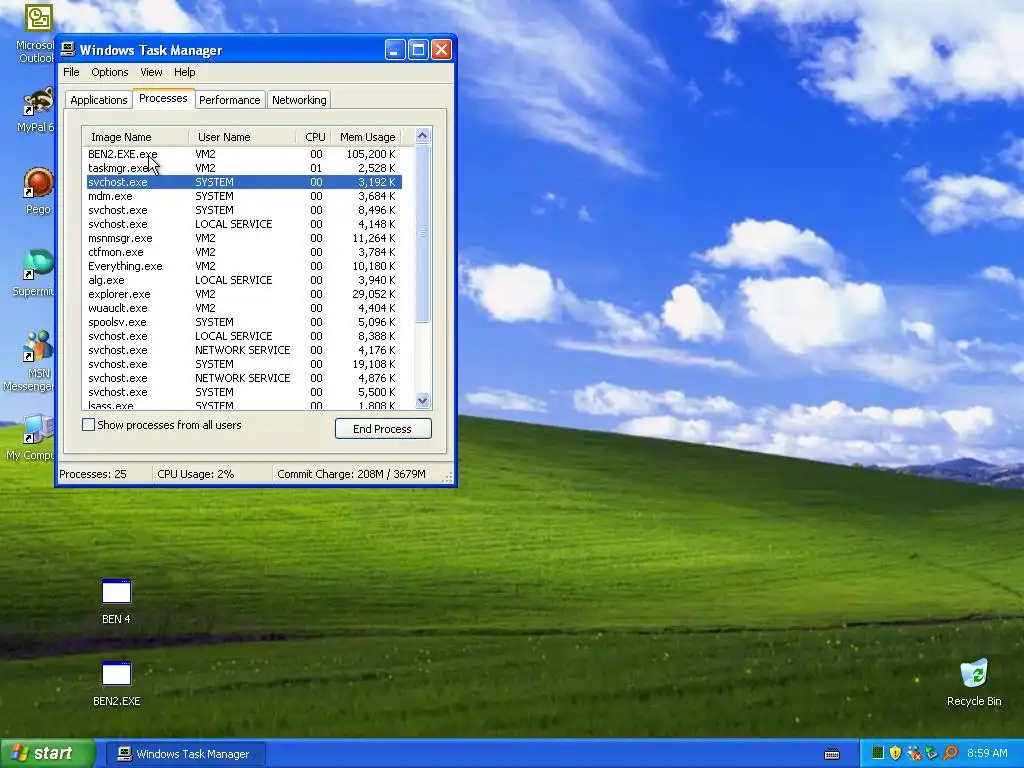Click the Processes tab
Viewport: 1024px width, 768px height.
(x=163, y=98)
